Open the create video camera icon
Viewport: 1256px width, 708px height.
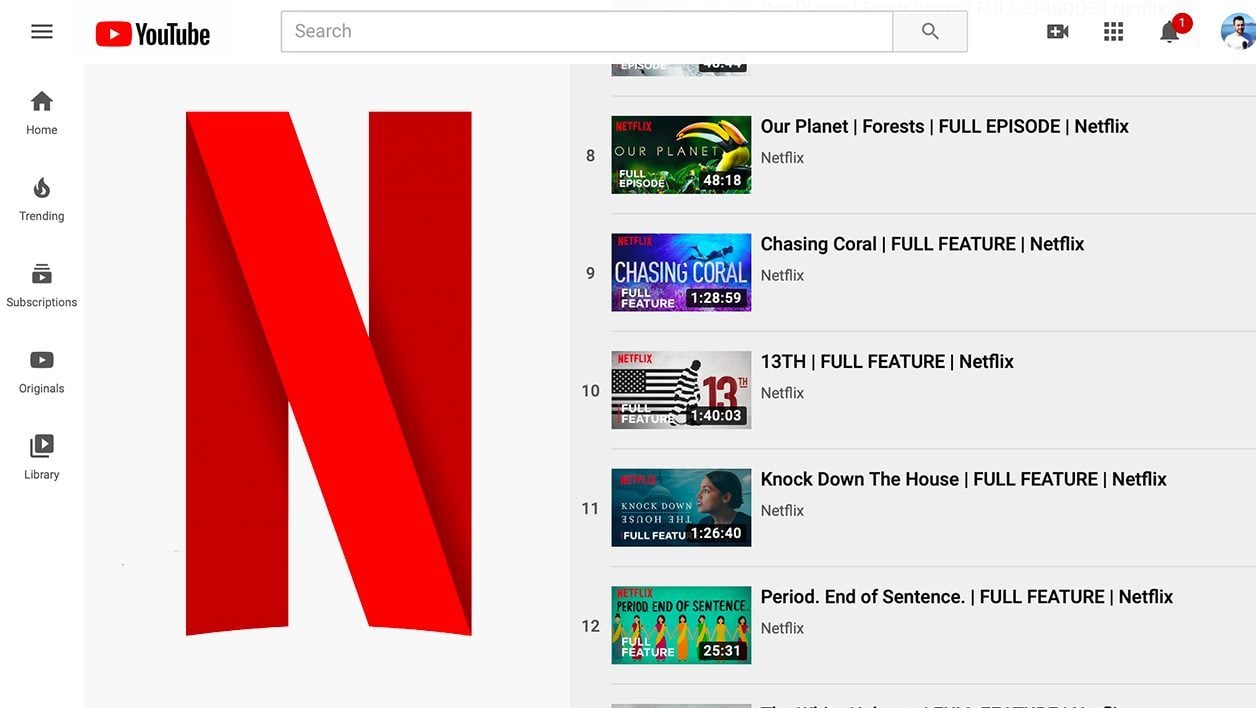(x=1057, y=32)
